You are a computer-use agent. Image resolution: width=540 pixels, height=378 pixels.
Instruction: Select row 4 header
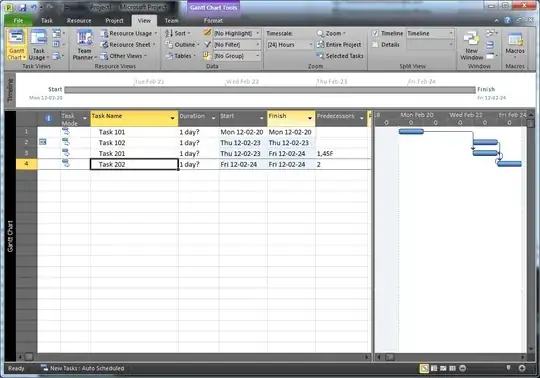(27, 164)
